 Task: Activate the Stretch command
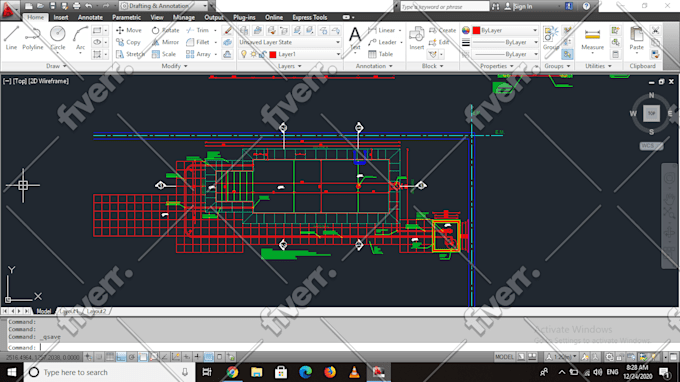130,54
